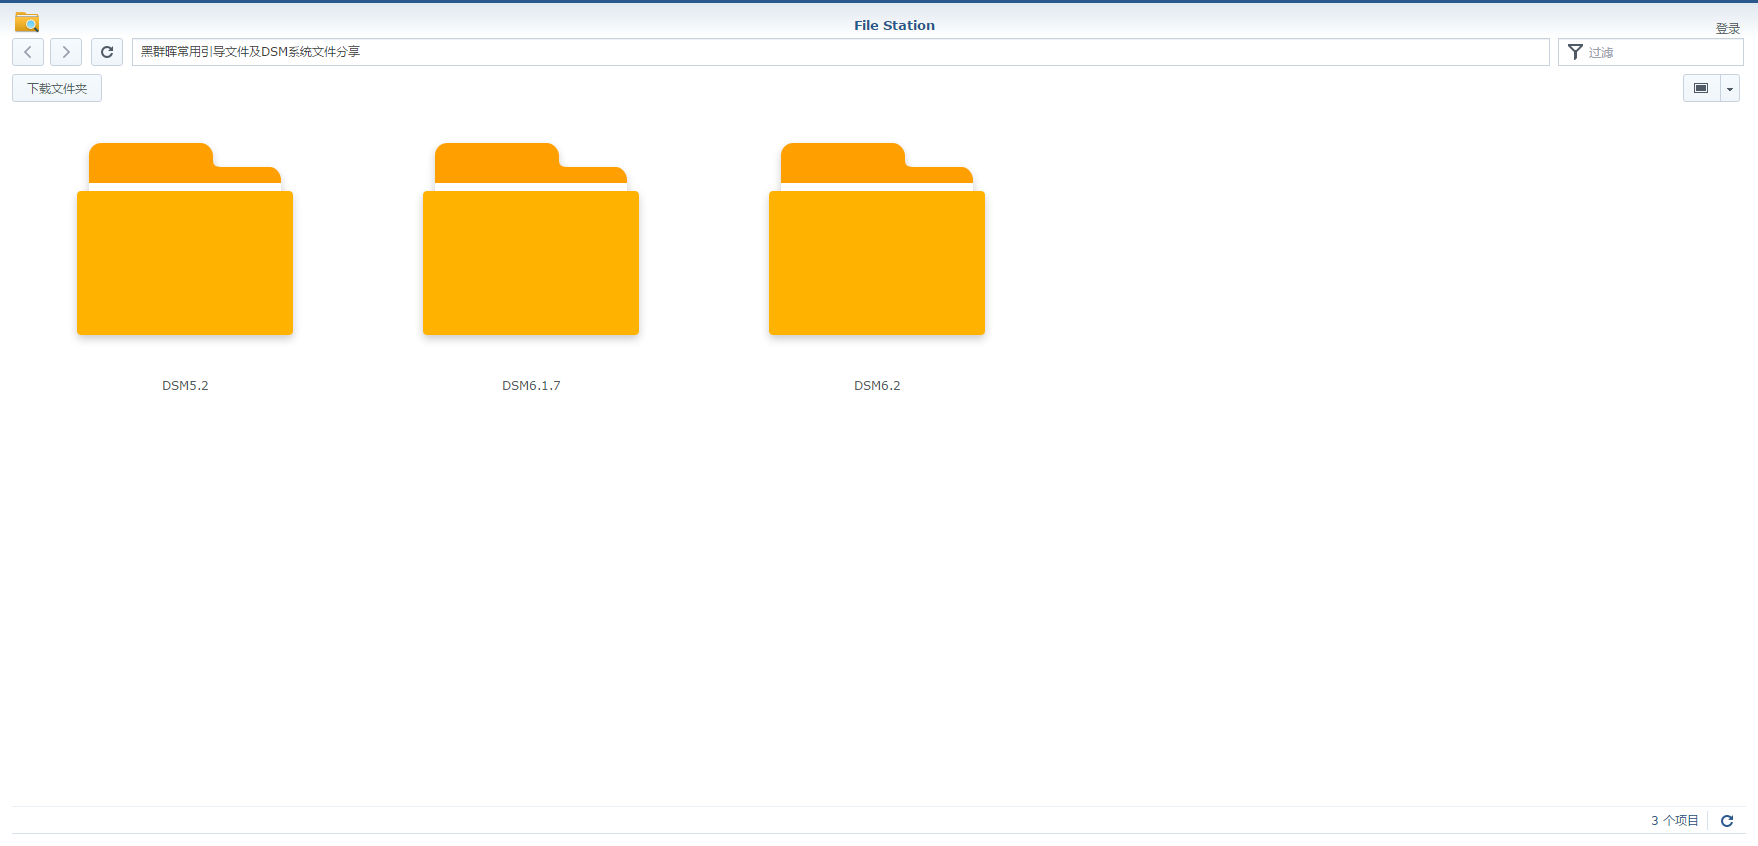This screenshot has width=1758, height=846.
Task: Select the DSM6.2 folder icon
Action: pos(877,239)
